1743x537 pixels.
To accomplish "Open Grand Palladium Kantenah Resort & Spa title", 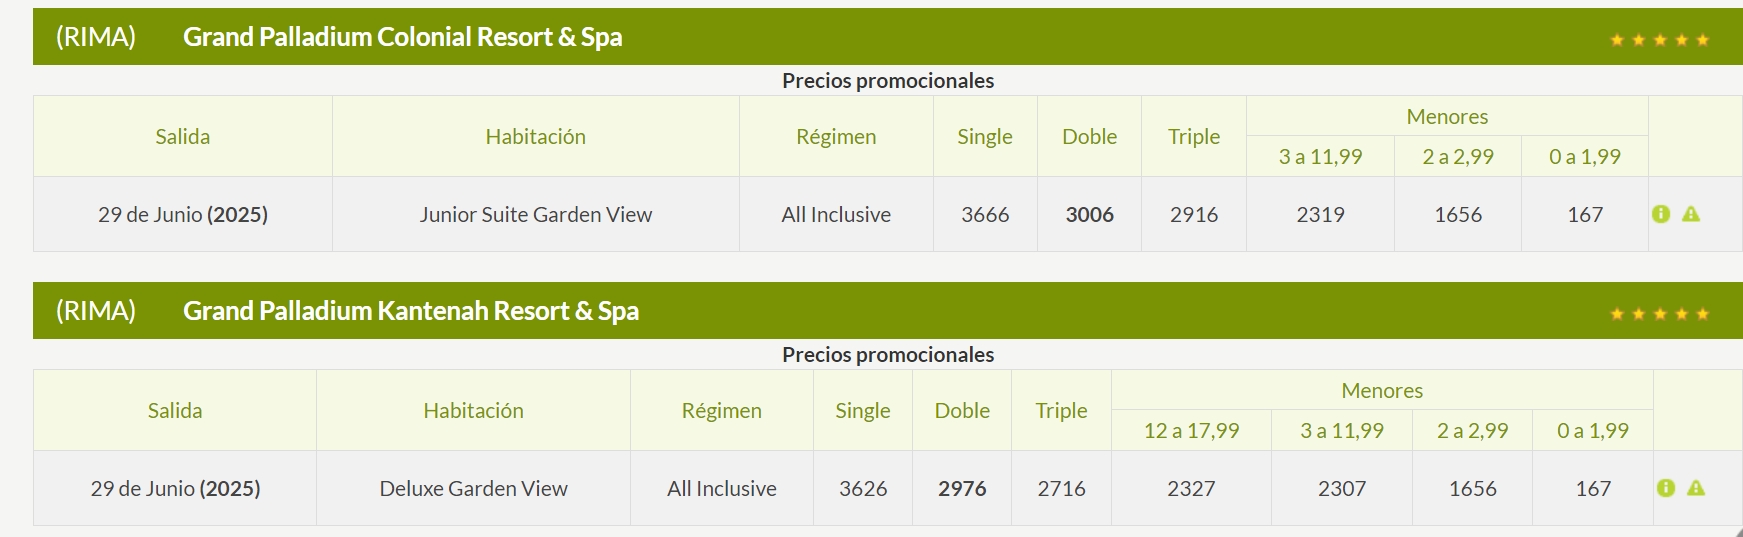I will click(x=410, y=311).
